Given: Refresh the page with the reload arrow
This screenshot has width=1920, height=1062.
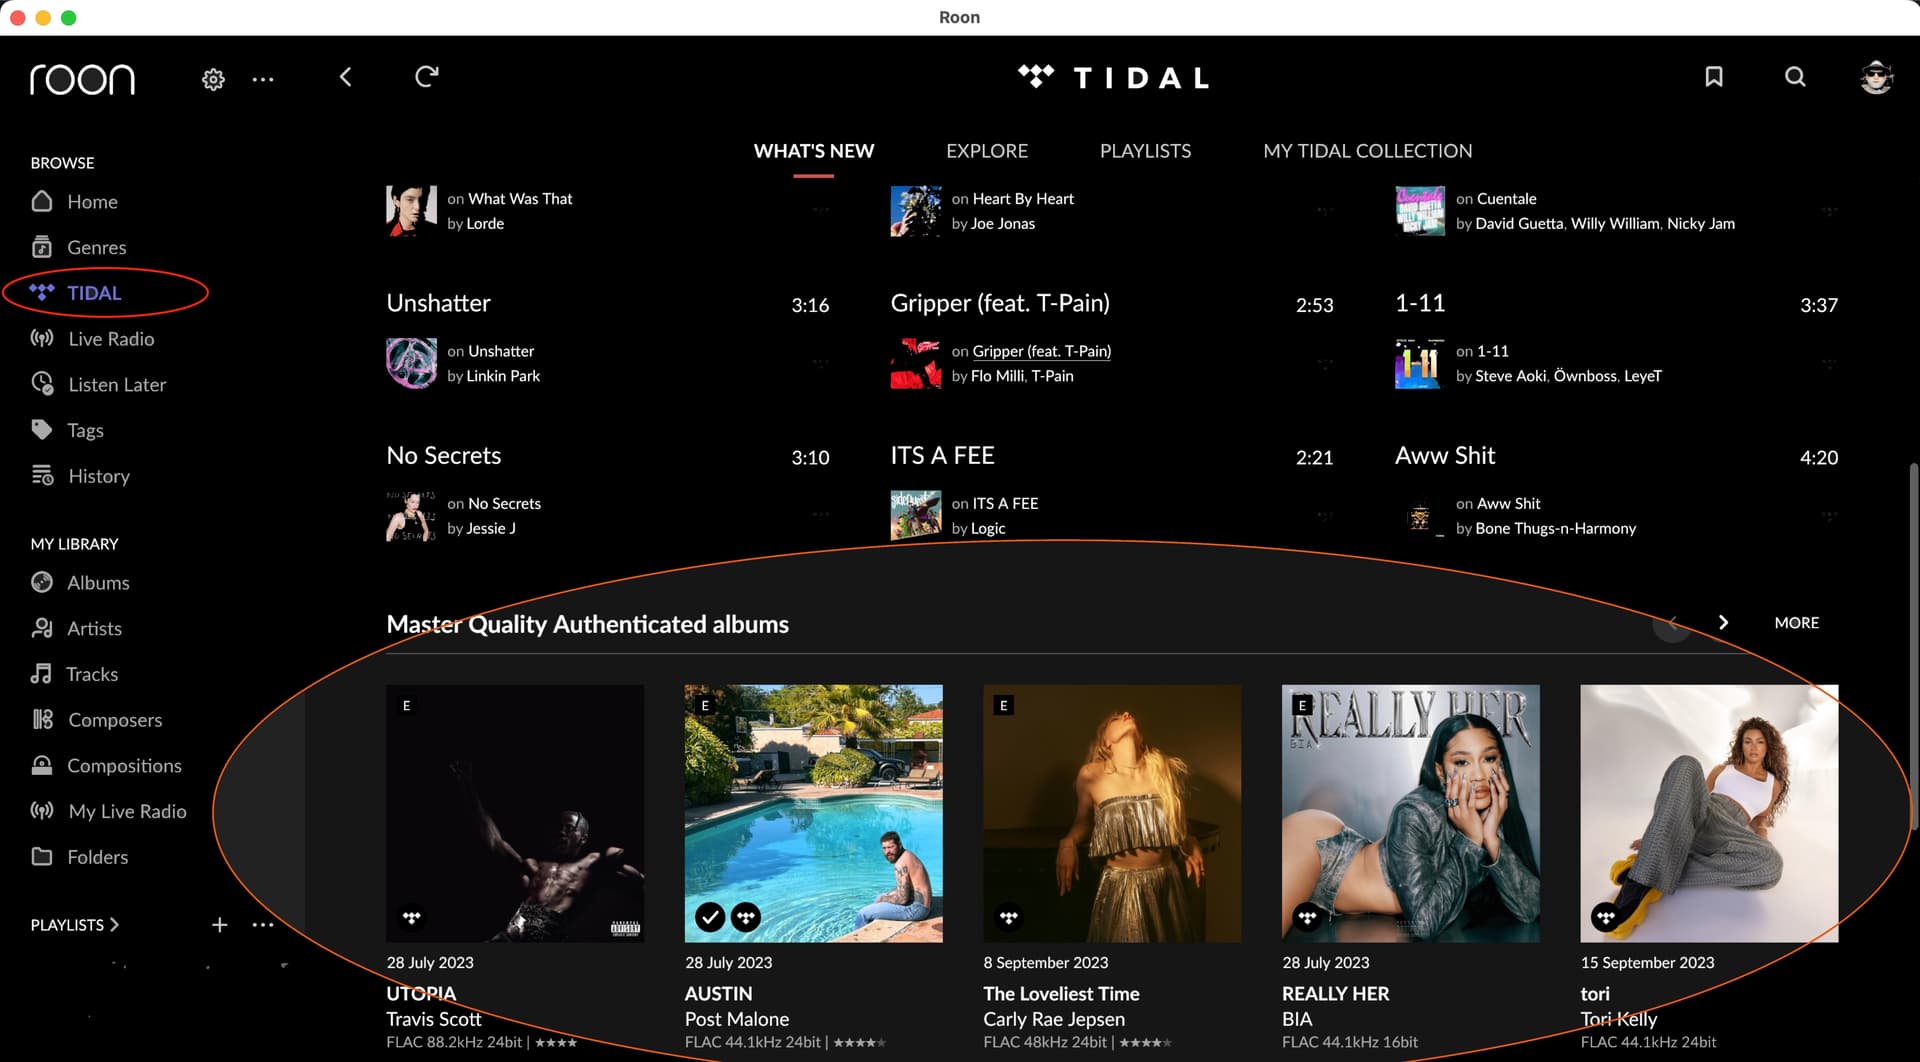Looking at the screenshot, I should point(427,75).
